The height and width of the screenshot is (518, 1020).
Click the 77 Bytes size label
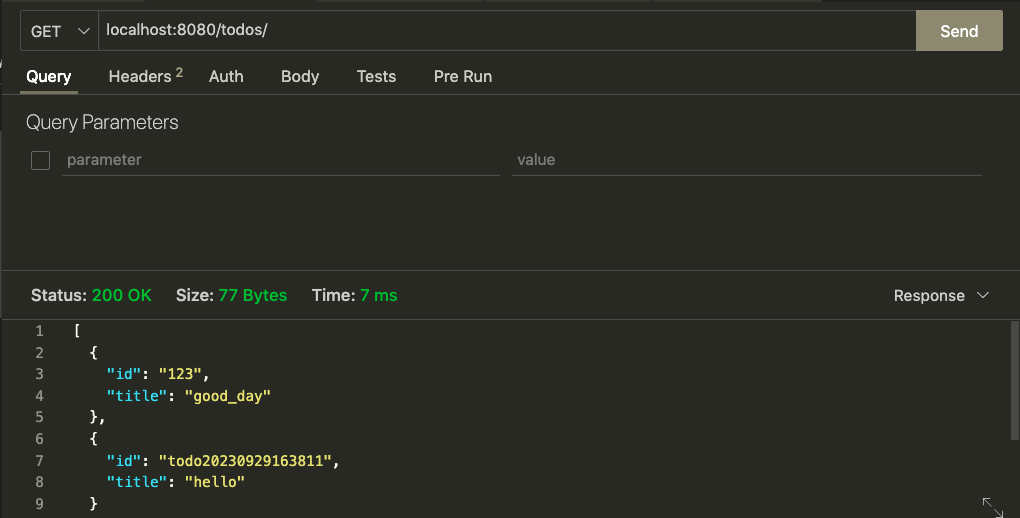point(252,296)
